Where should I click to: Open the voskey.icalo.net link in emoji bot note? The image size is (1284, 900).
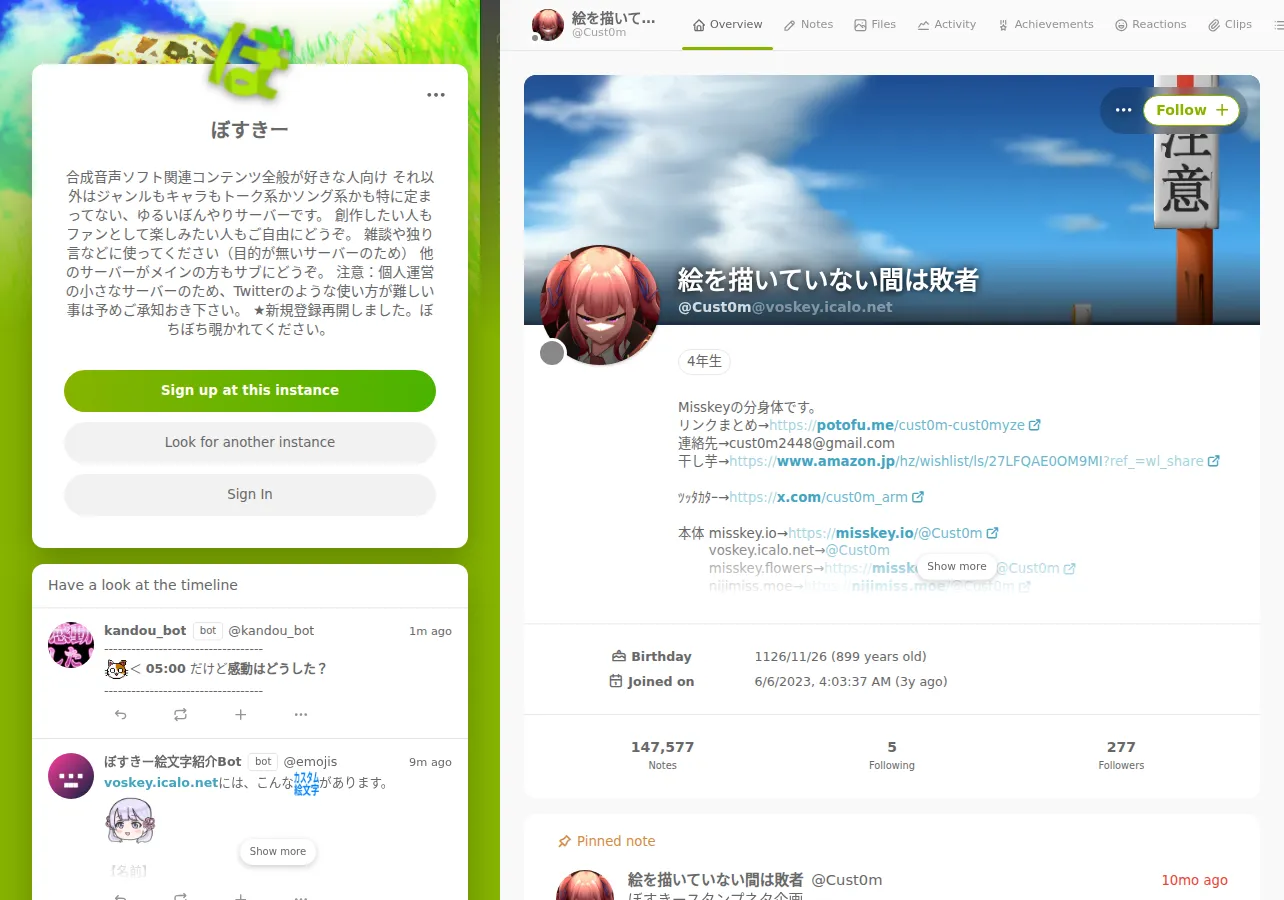[x=161, y=783]
